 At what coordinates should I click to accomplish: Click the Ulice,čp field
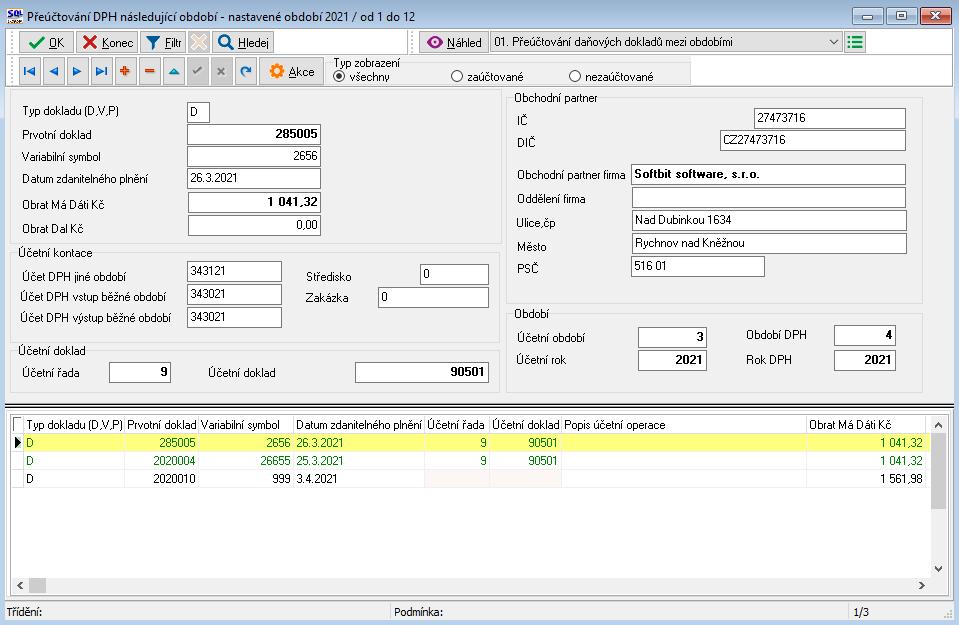click(x=769, y=221)
